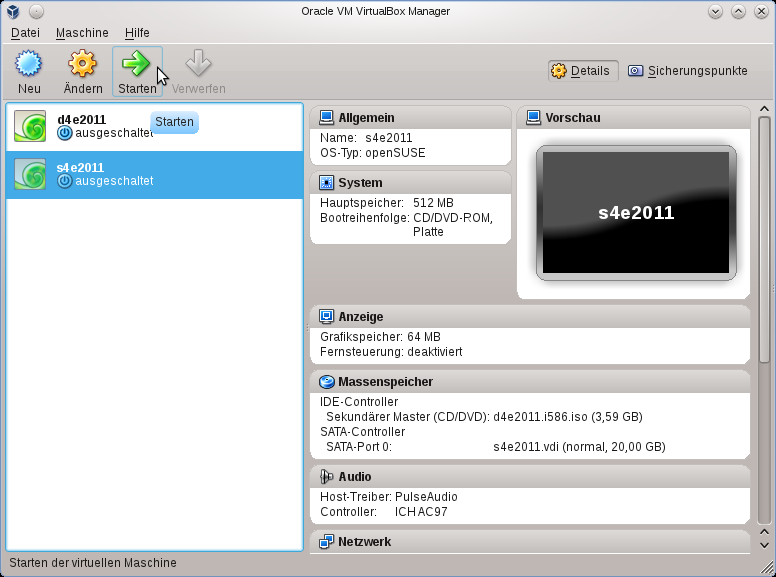Image resolution: width=776 pixels, height=577 pixels.
Task: Click the Grafikspeicher: 64 MB line
Action: tap(380, 337)
